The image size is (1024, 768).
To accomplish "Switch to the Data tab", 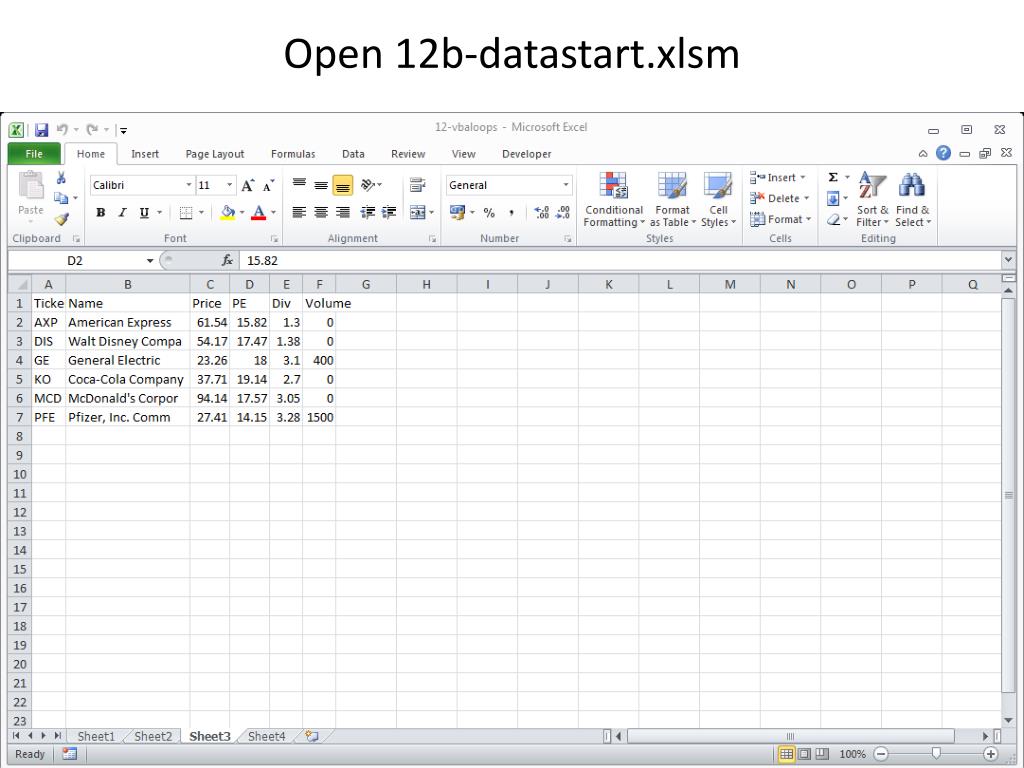I will pos(353,154).
